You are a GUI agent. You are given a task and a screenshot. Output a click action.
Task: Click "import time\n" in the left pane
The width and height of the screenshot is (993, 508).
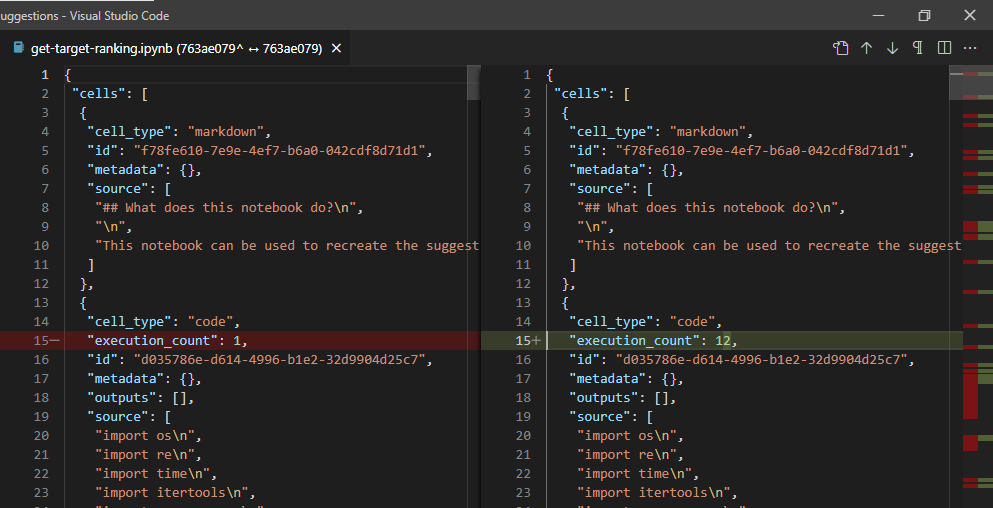click(x=152, y=474)
